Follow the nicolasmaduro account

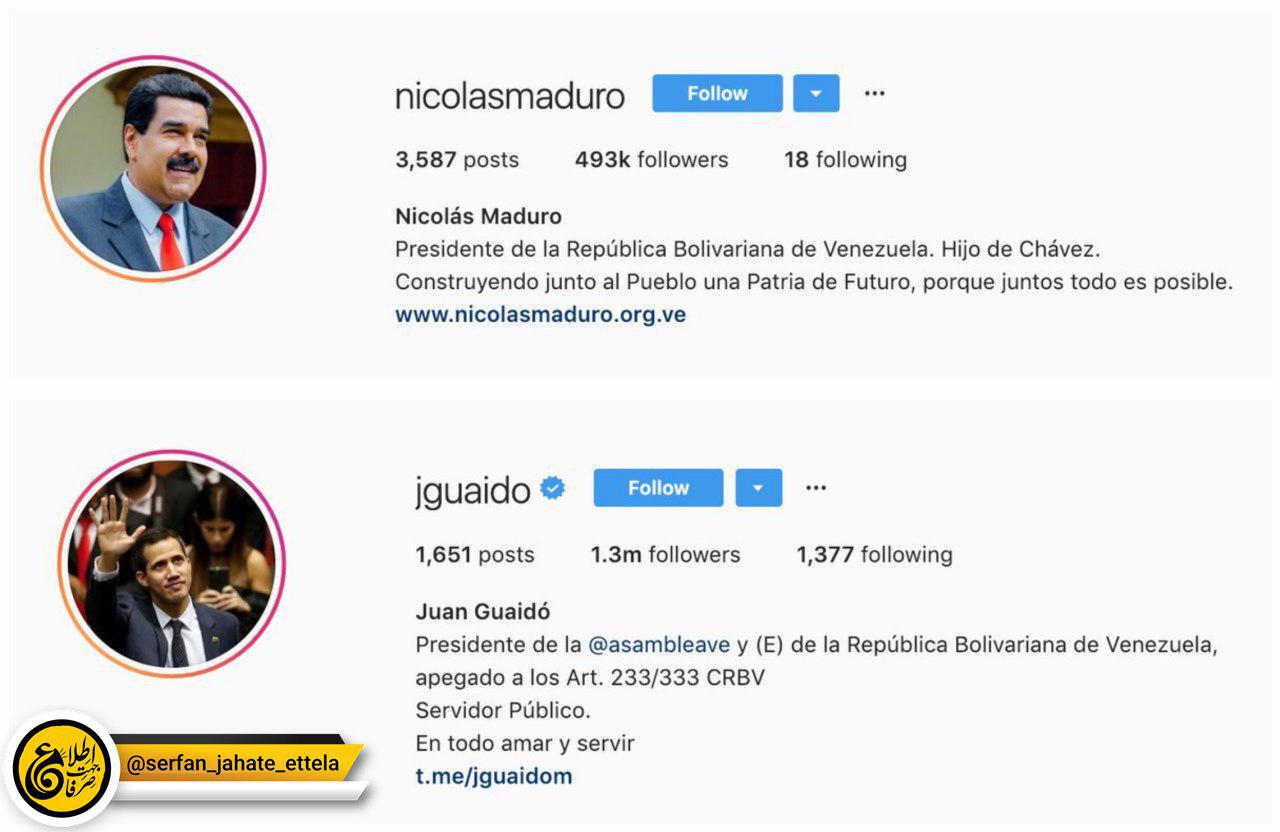(x=717, y=93)
